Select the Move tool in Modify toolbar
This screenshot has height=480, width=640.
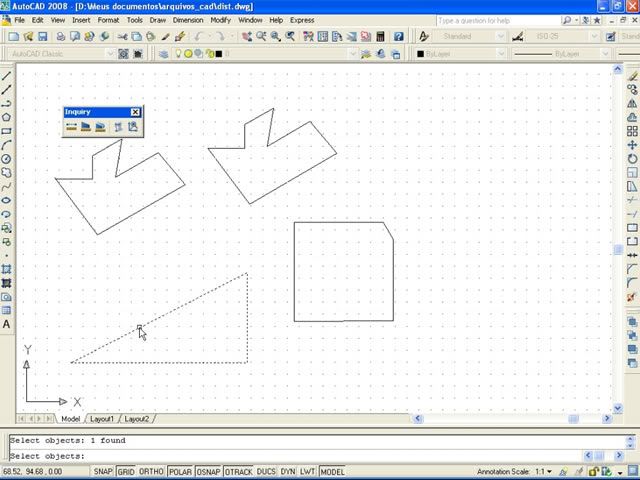632,145
